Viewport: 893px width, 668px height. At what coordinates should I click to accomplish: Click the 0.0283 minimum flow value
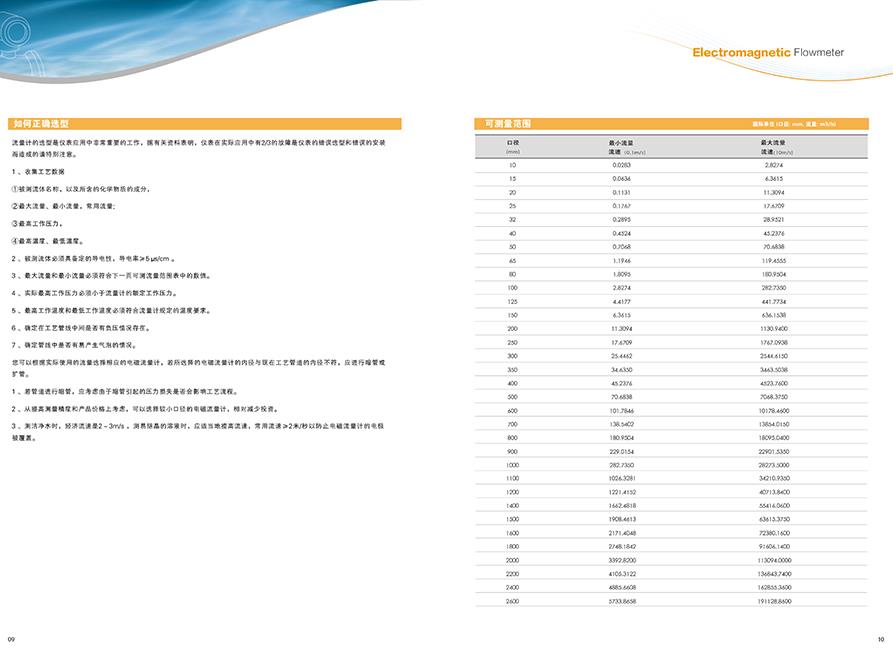[x=622, y=164]
